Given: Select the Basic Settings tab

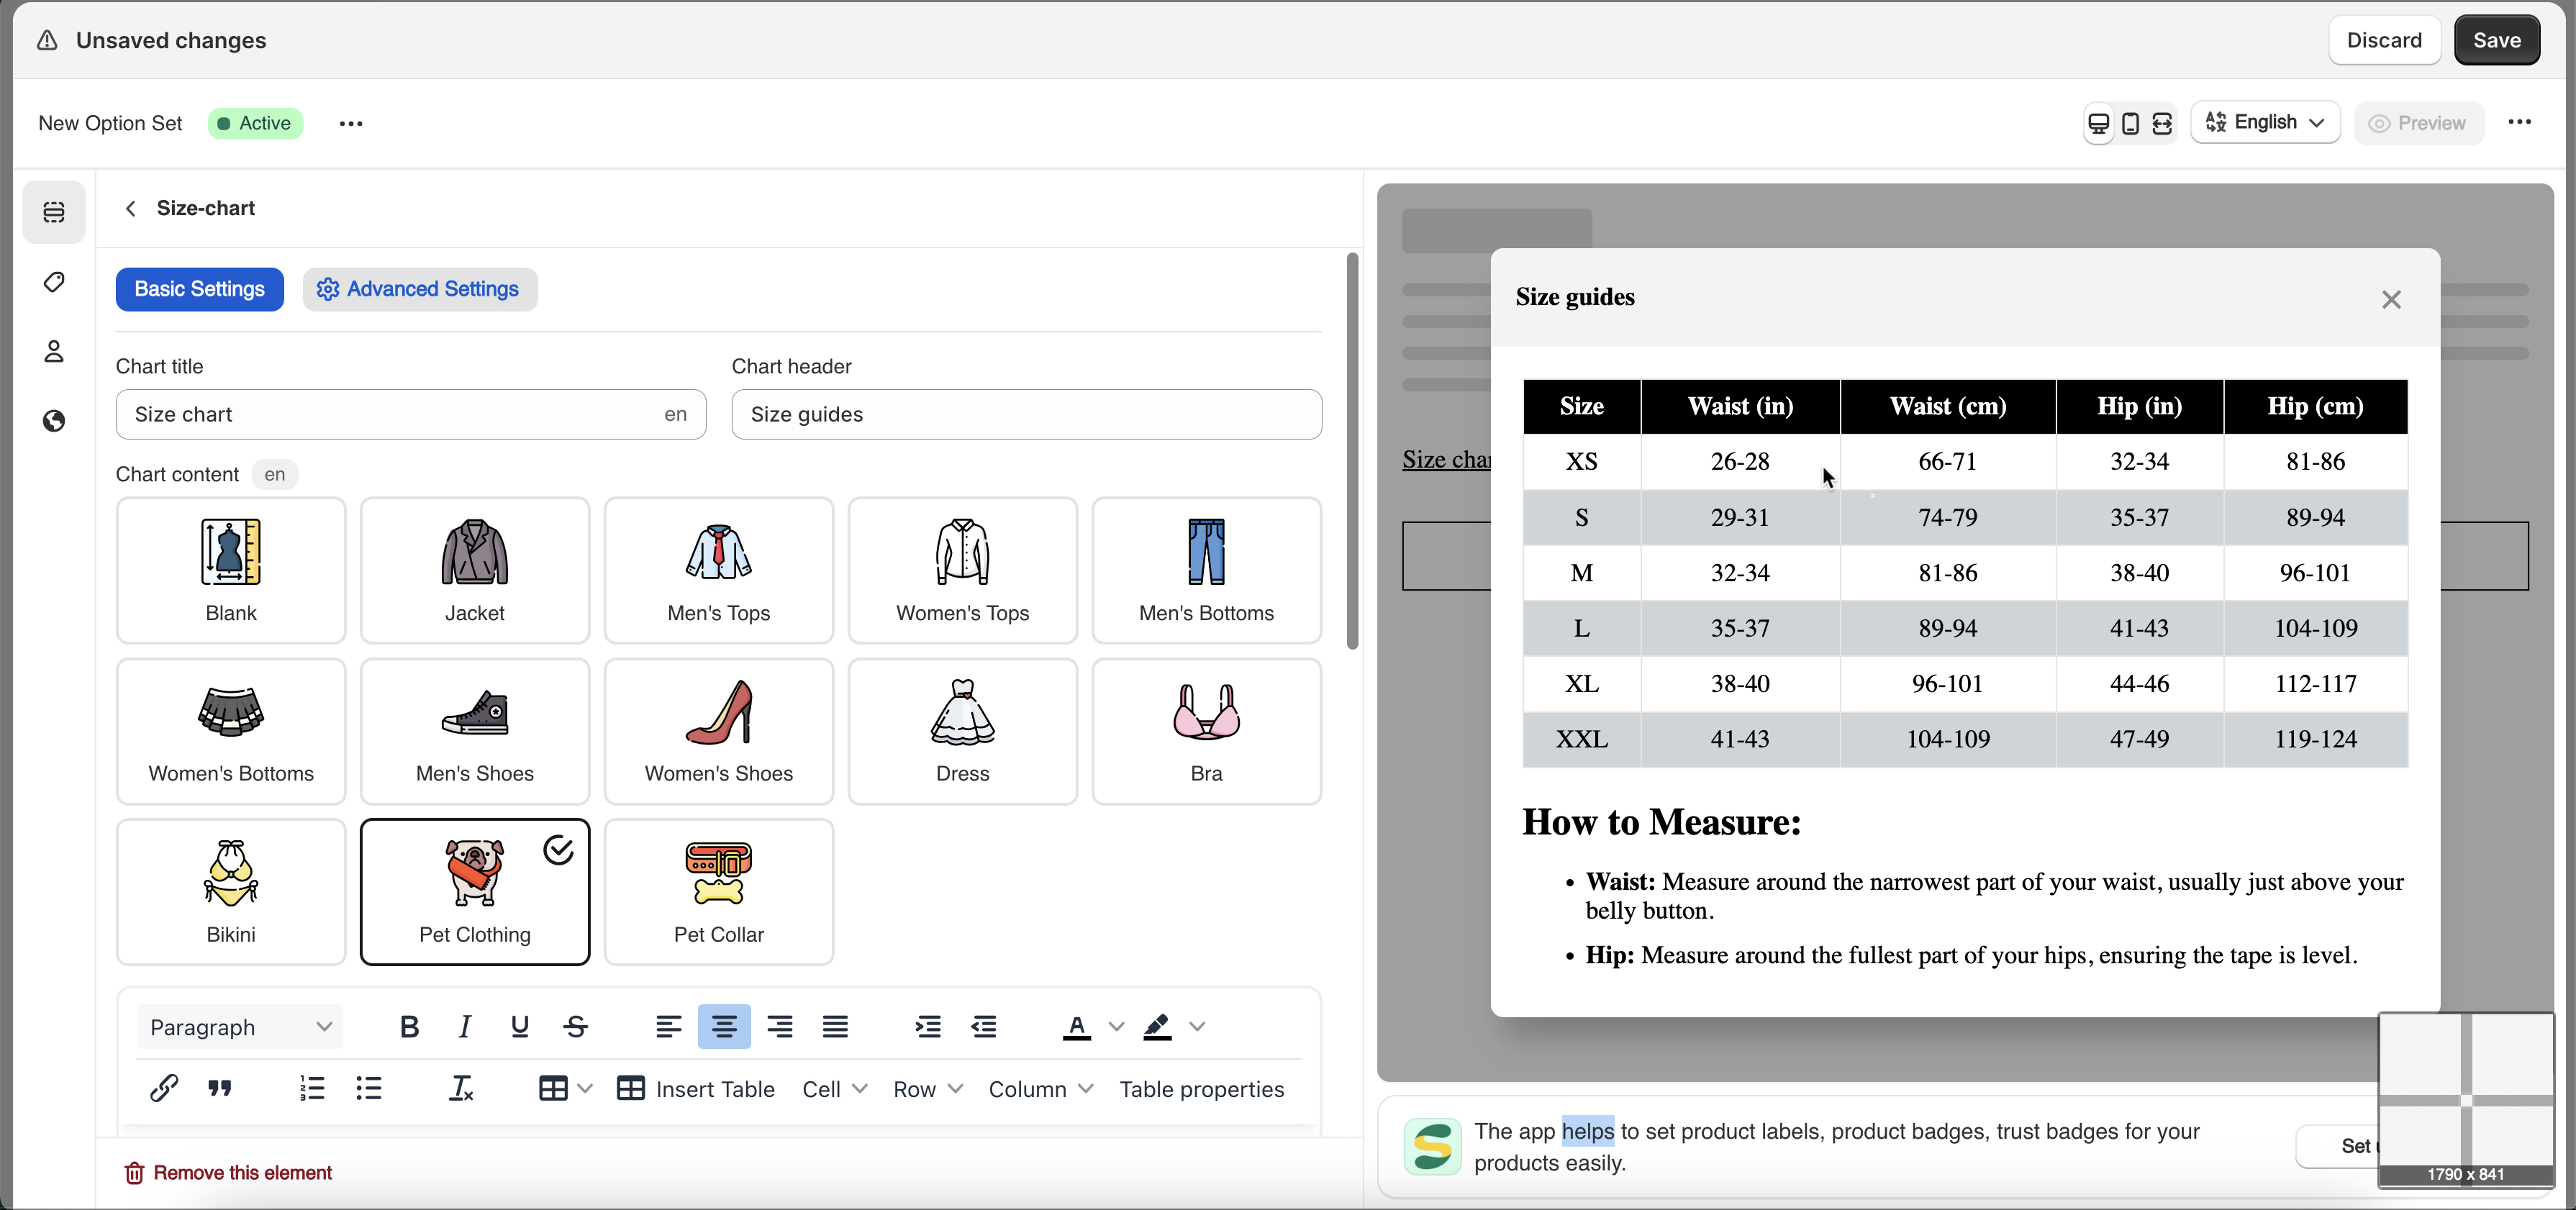Looking at the screenshot, I should tap(200, 289).
